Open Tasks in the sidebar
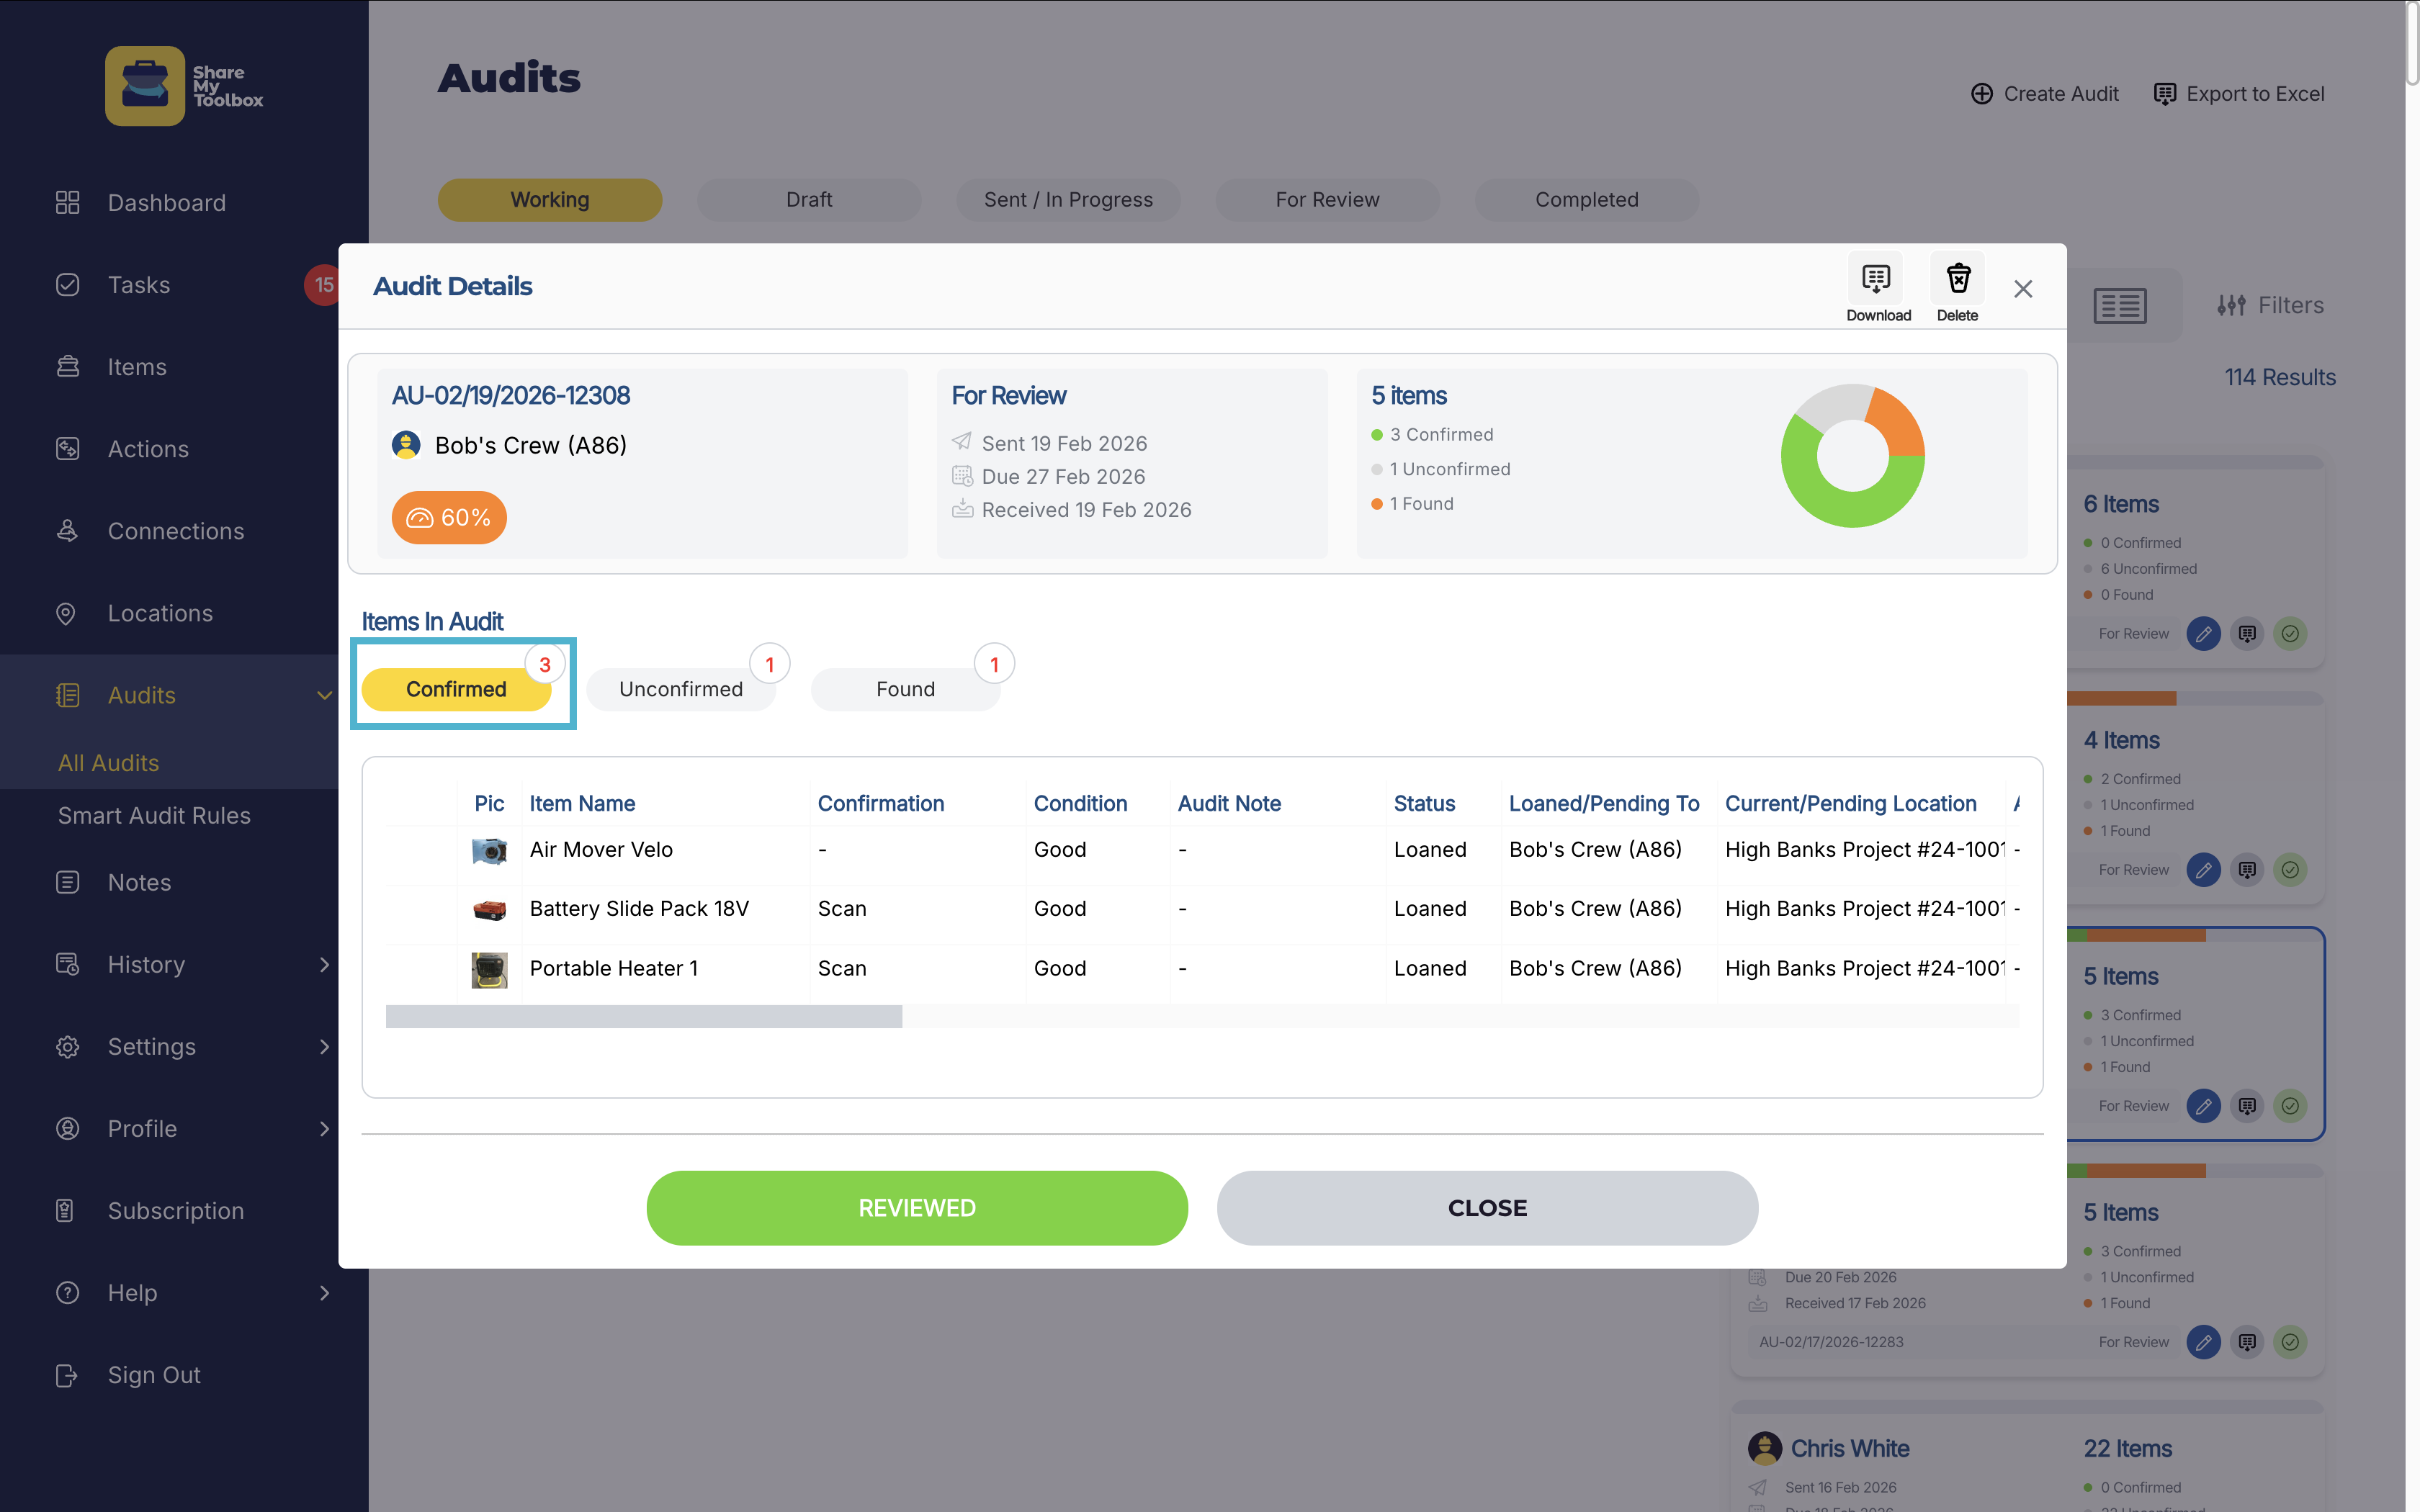The height and width of the screenshot is (1512, 2420). 139,285
